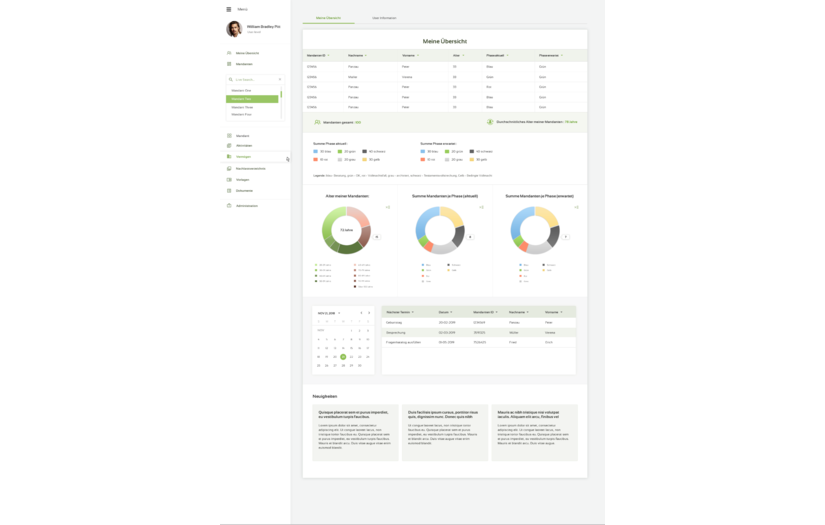Click the expand icon beside the Phase (aktuell) chart

point(481,207)
